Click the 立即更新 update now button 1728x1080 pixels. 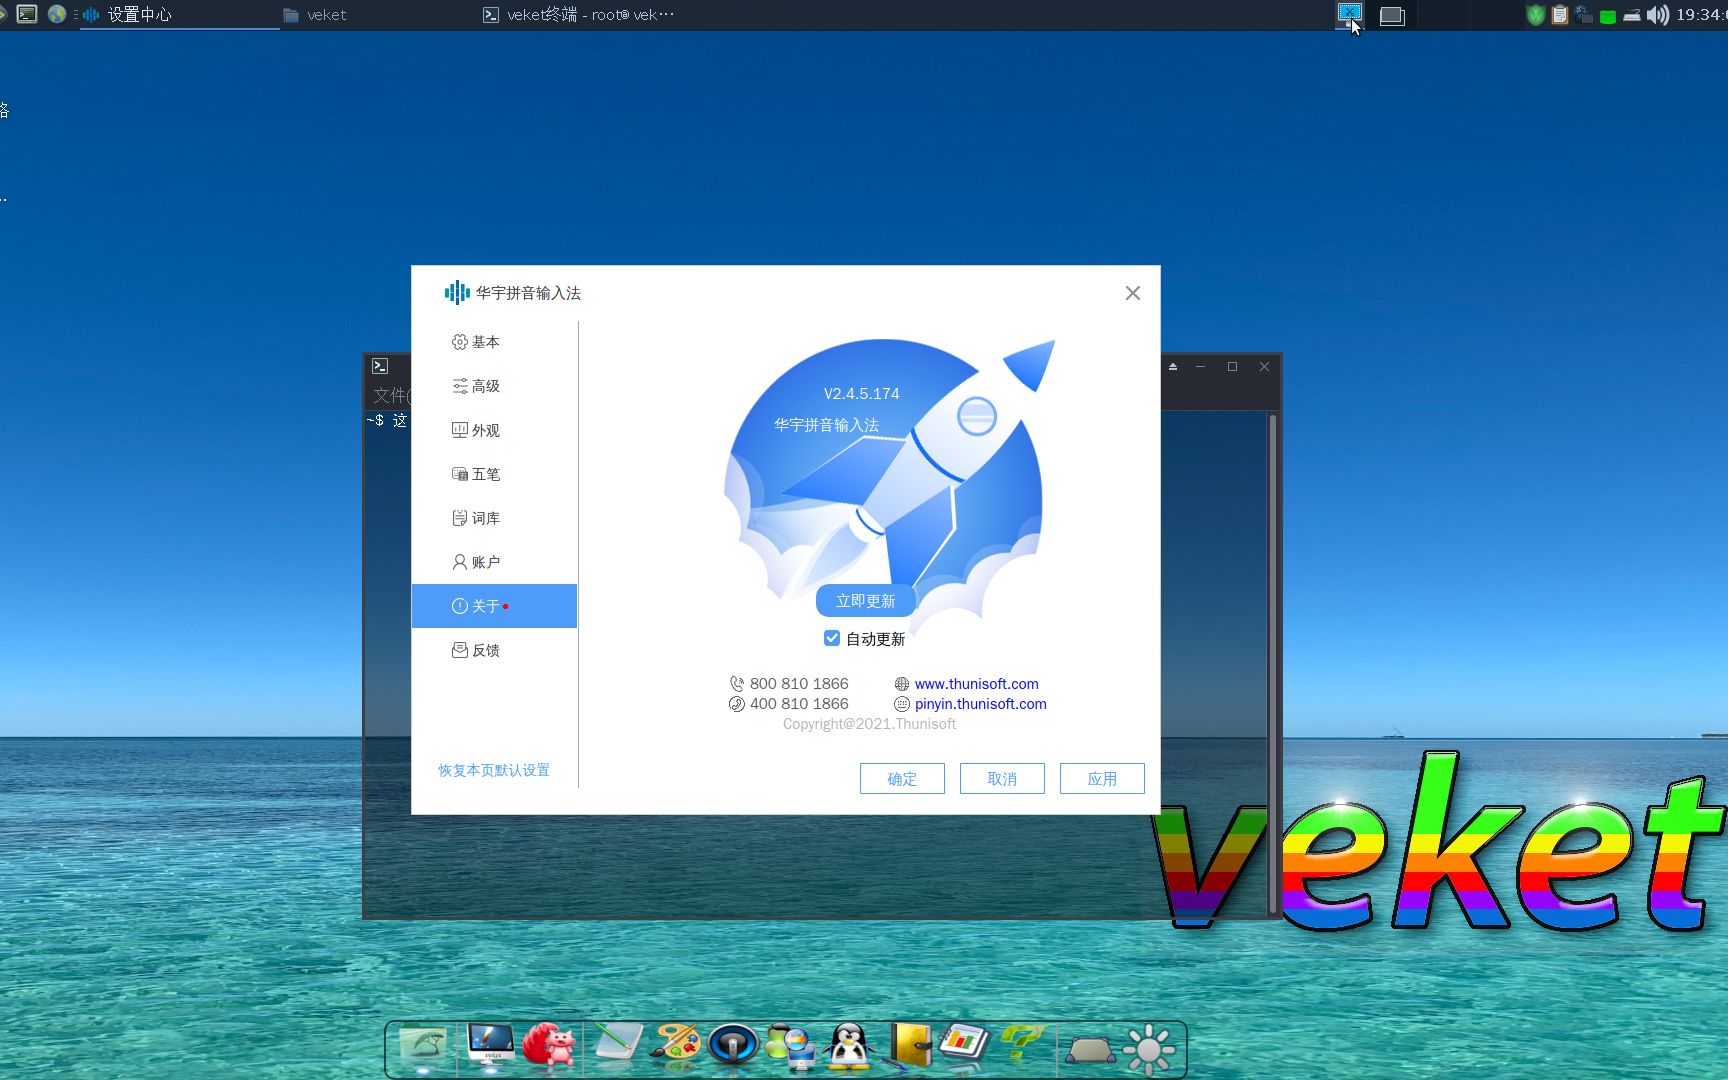tap(865, 601)
